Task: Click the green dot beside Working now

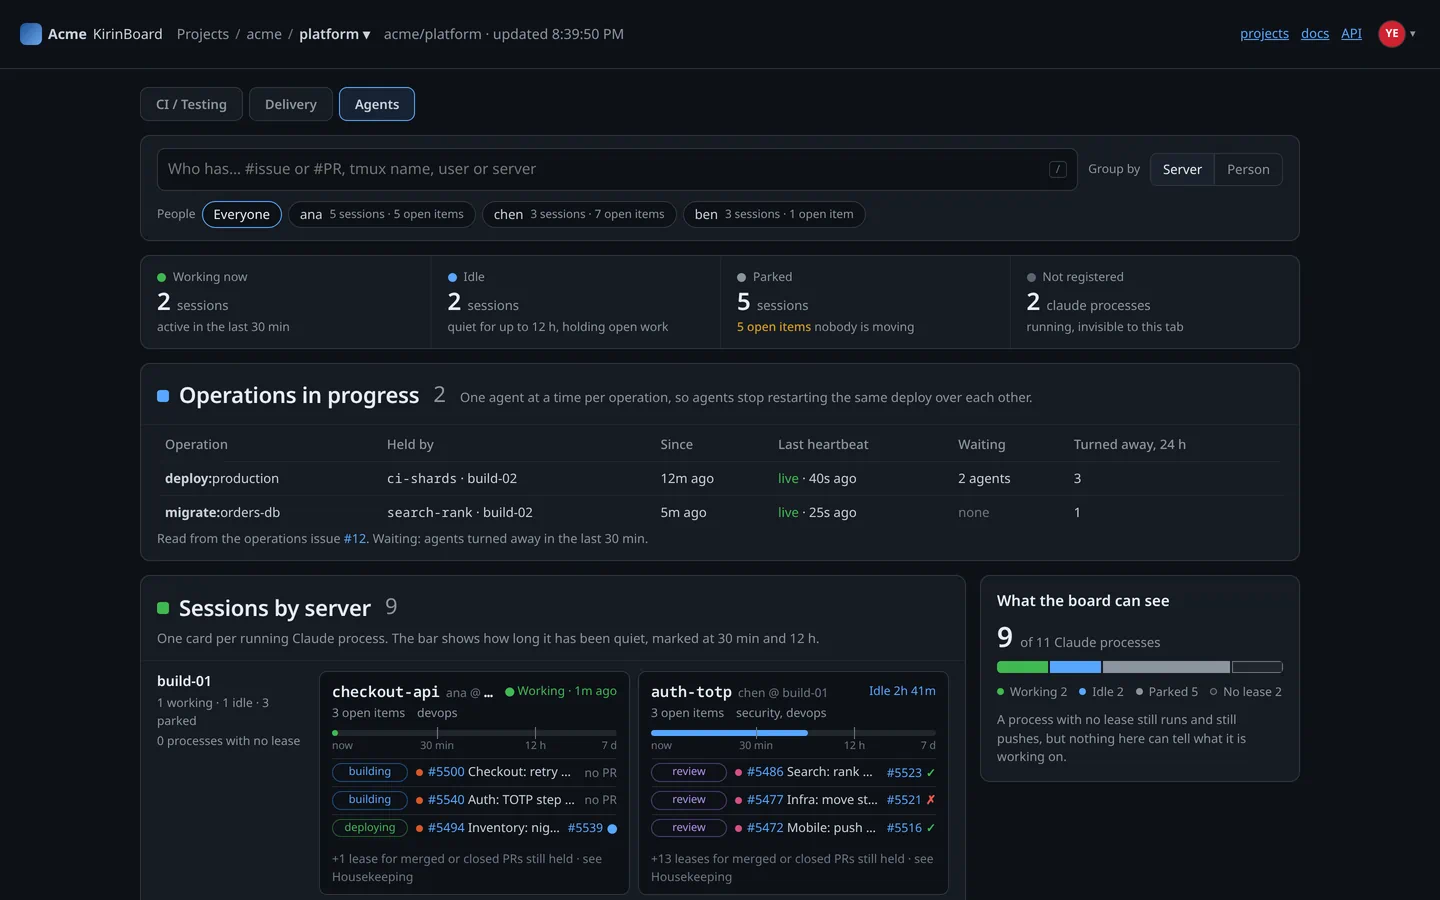Action: 162,277
